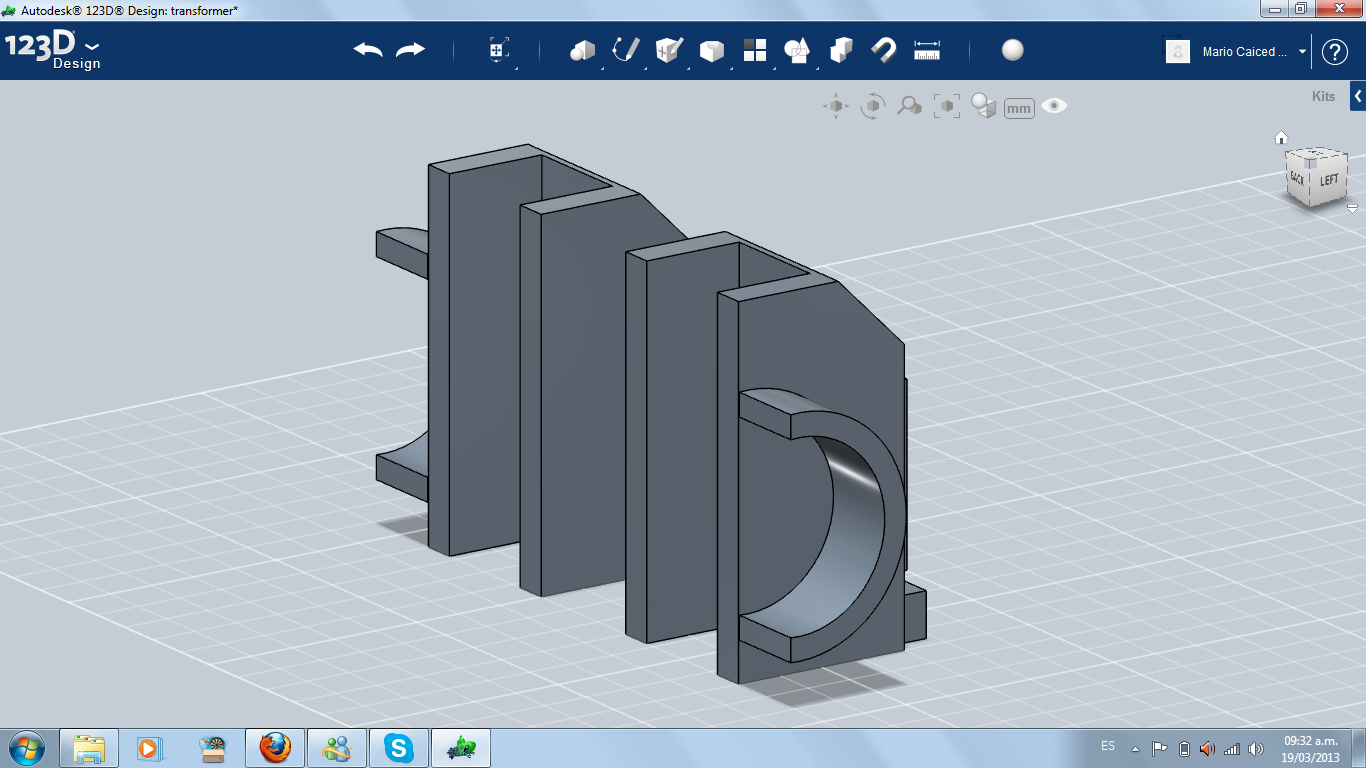1366x768 pixels.
Task: Click the 123D Design taskbar button
Action: coord(460,748)
